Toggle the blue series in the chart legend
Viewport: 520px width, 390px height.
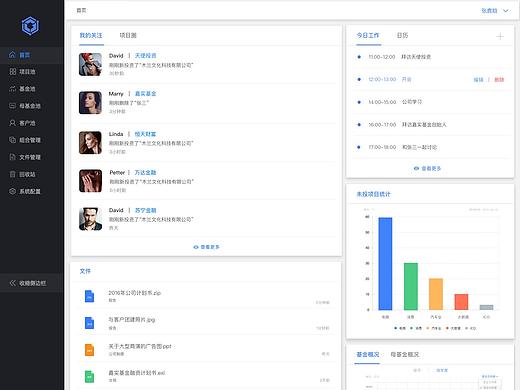coord(400,328)
